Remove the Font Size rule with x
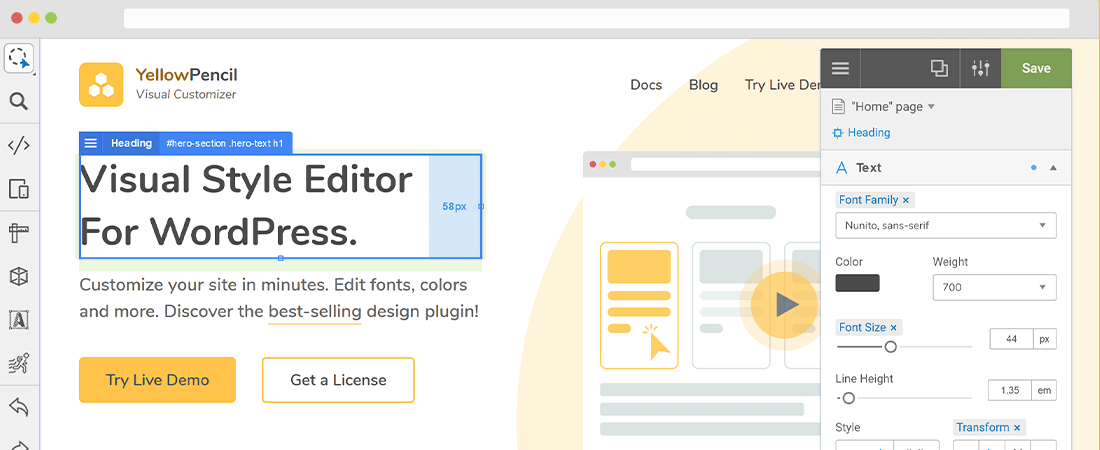The height and width of the screenshot is (450, 1100). [893, 327]
